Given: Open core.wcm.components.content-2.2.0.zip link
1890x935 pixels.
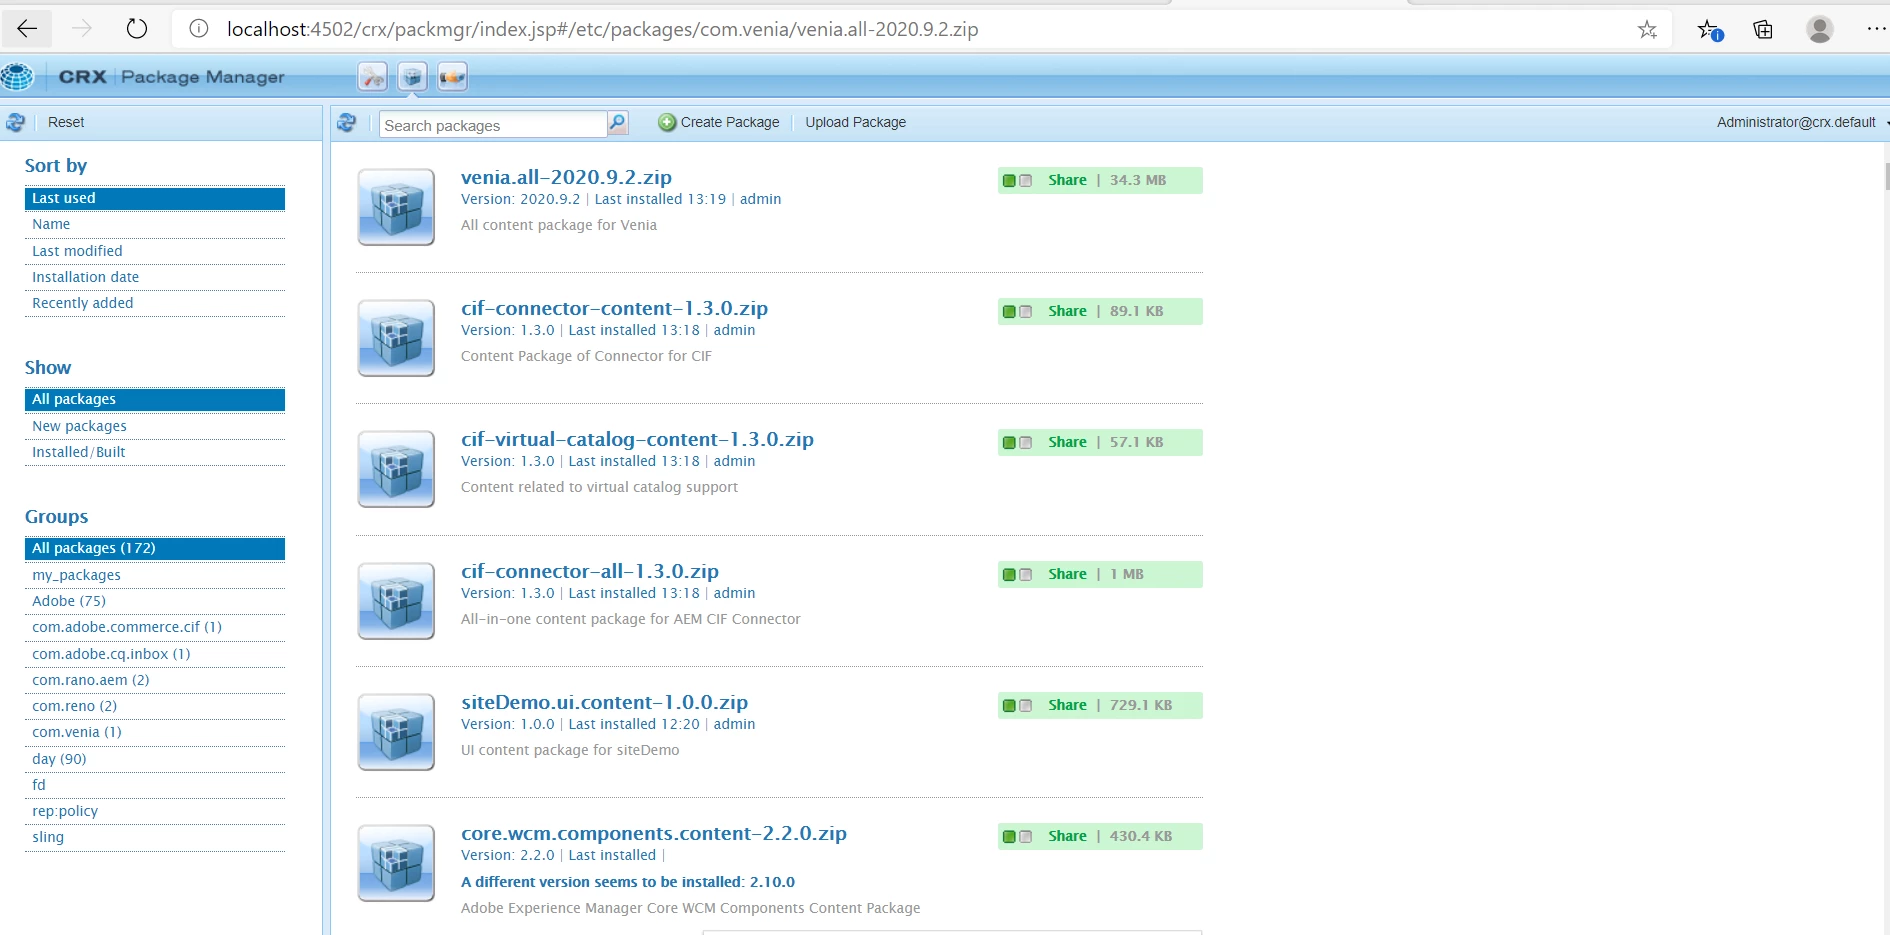Looking at the screenshot, I should 654,833.
